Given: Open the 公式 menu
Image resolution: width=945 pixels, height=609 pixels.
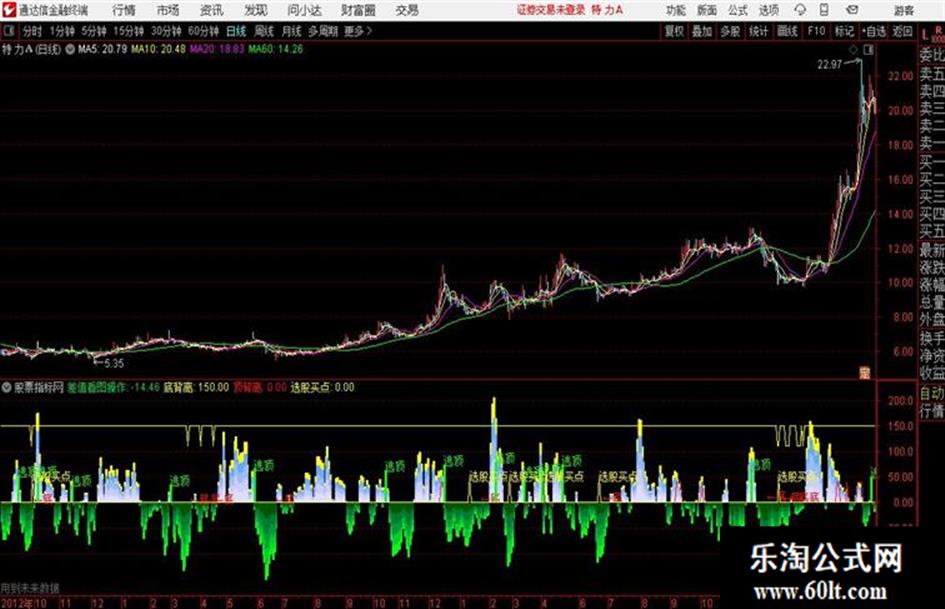Looking at the screenshot, I should (x=737, y=10).
